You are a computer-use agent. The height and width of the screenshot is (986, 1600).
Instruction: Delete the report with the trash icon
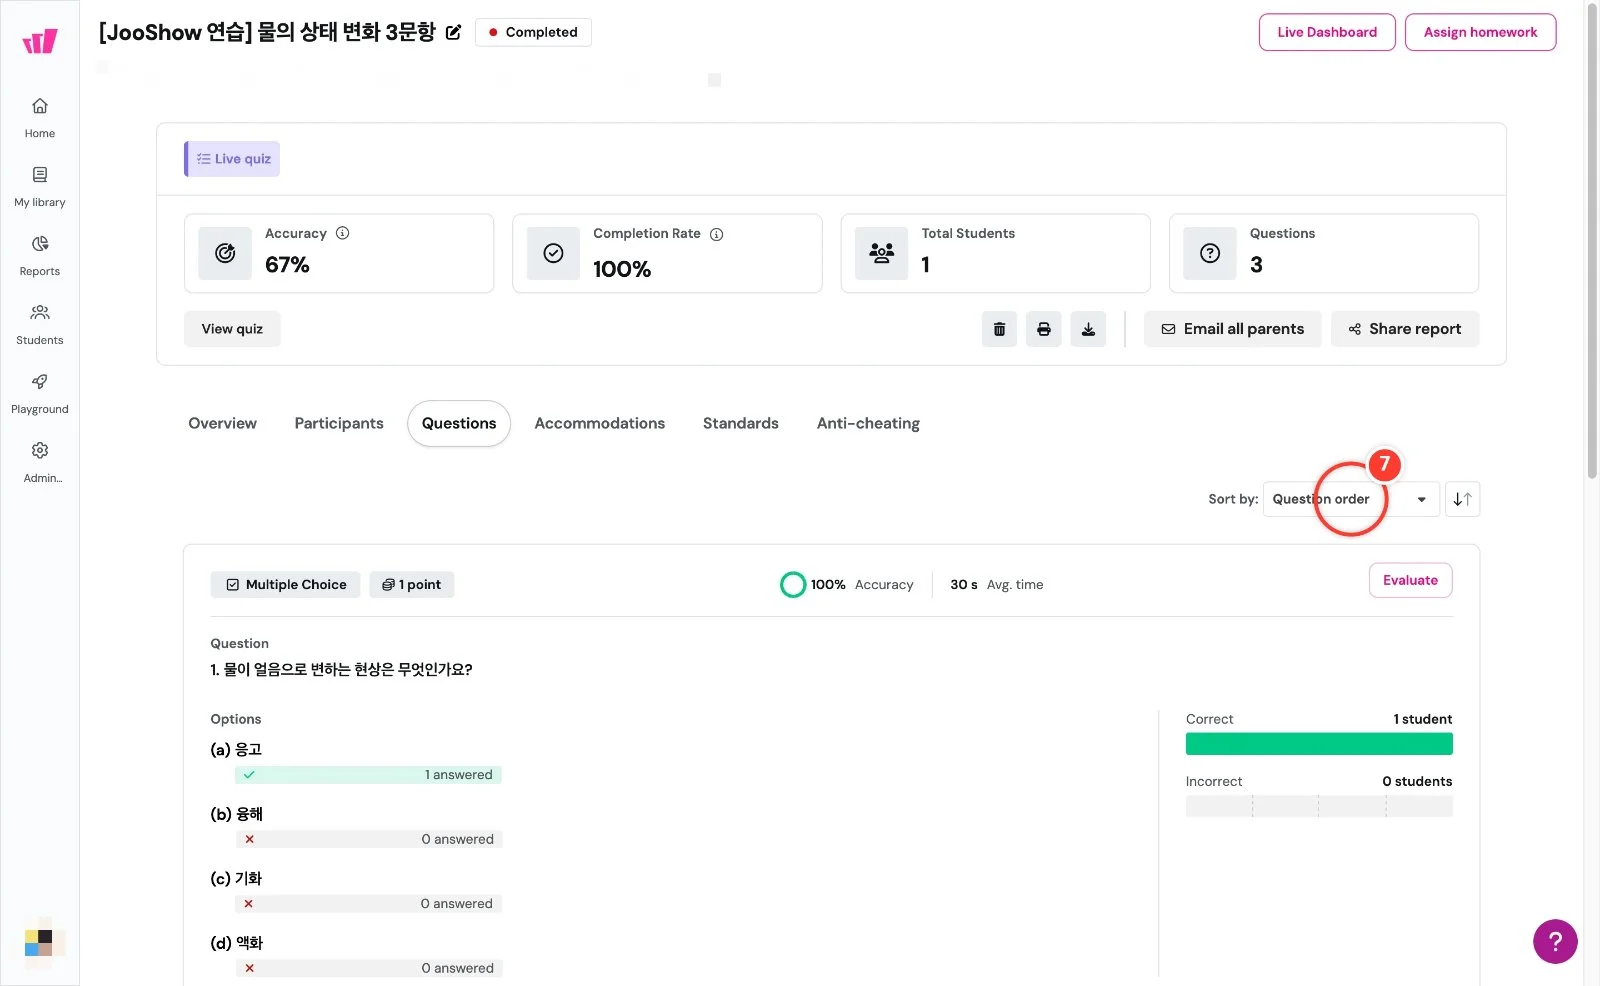click(999, 329)
